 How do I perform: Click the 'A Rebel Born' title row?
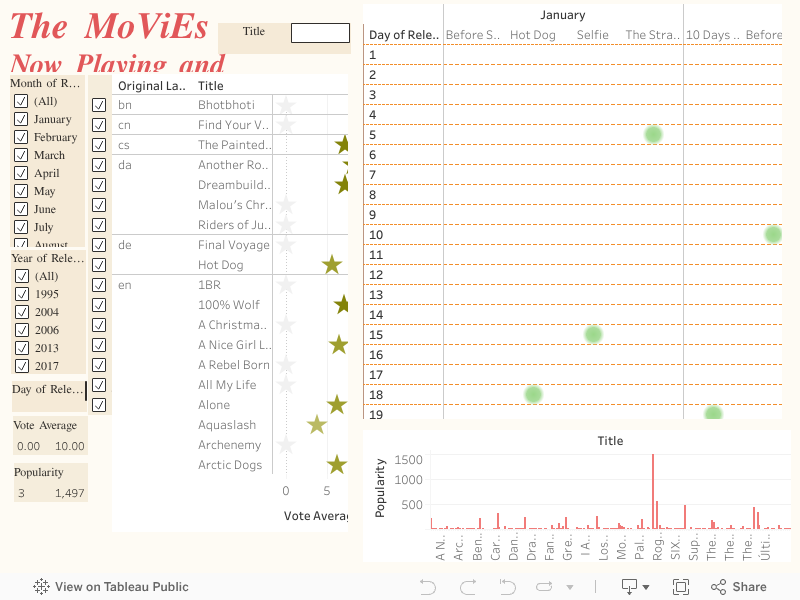click(x=234, y=365)
